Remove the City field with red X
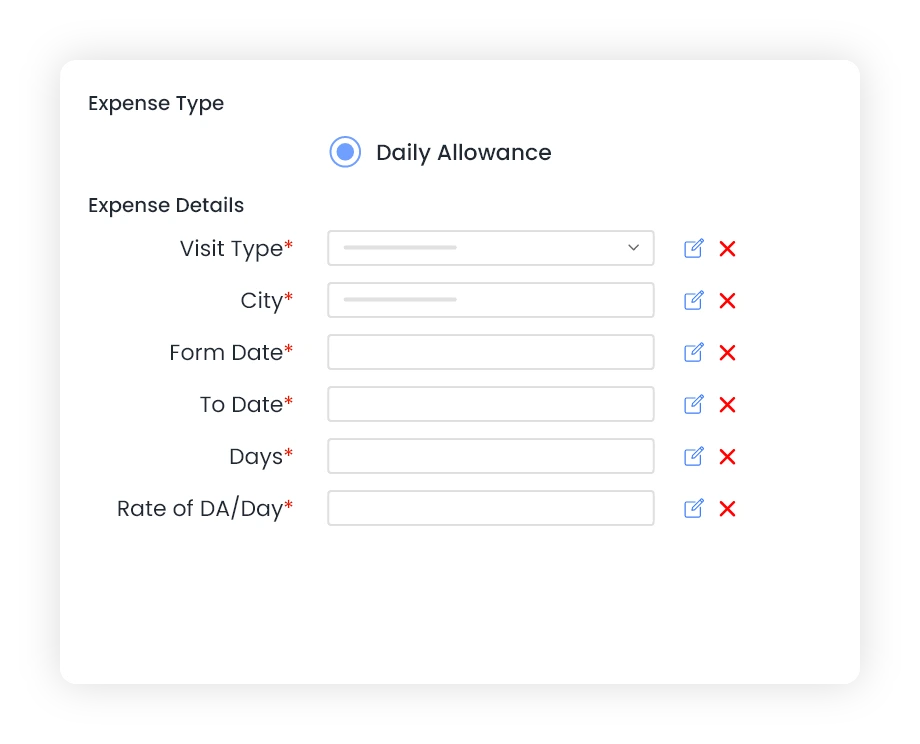 [x=727, y=301]
